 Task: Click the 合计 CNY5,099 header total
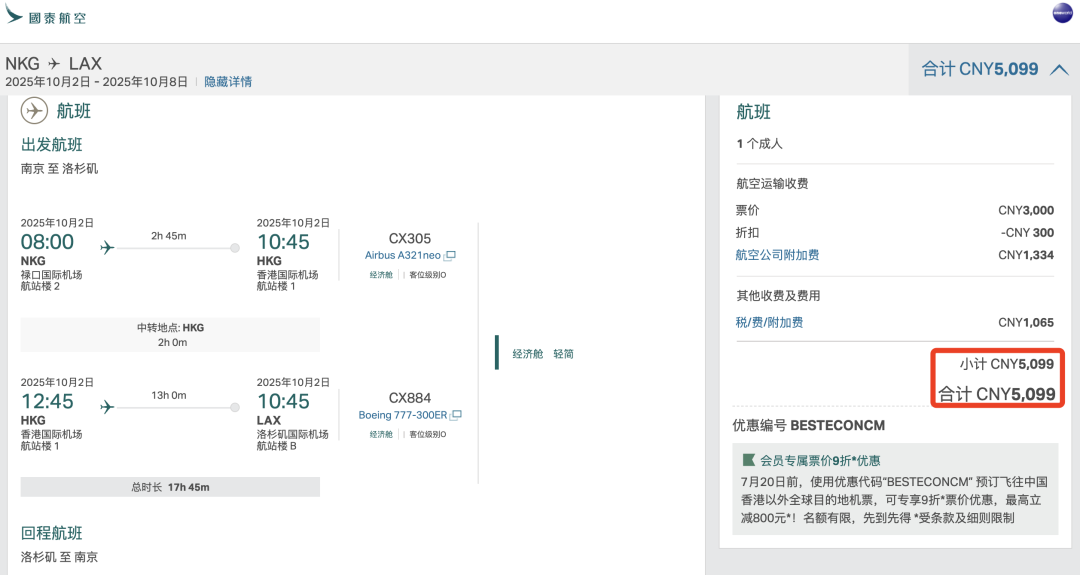point(979,69)
